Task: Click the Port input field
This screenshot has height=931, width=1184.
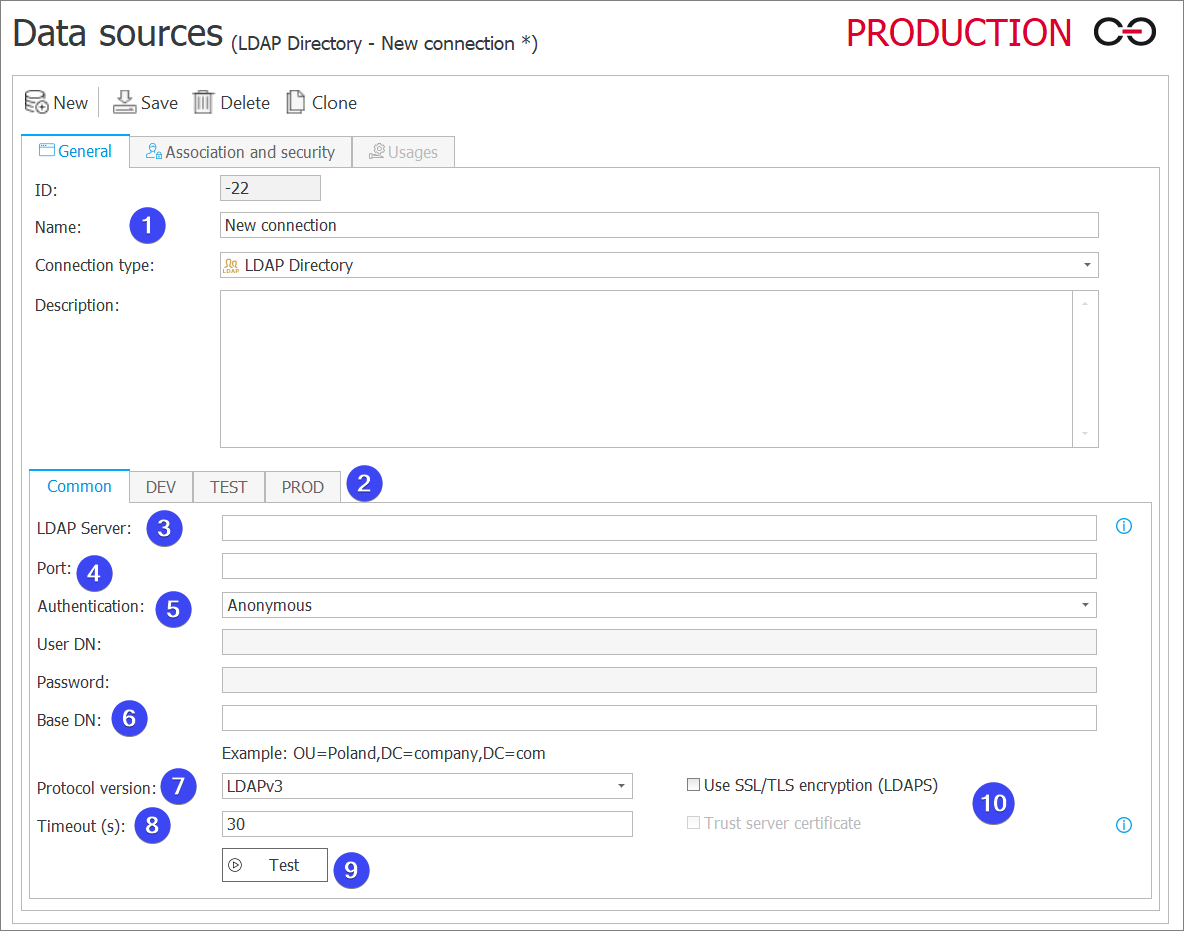Action: click(659, 566)
